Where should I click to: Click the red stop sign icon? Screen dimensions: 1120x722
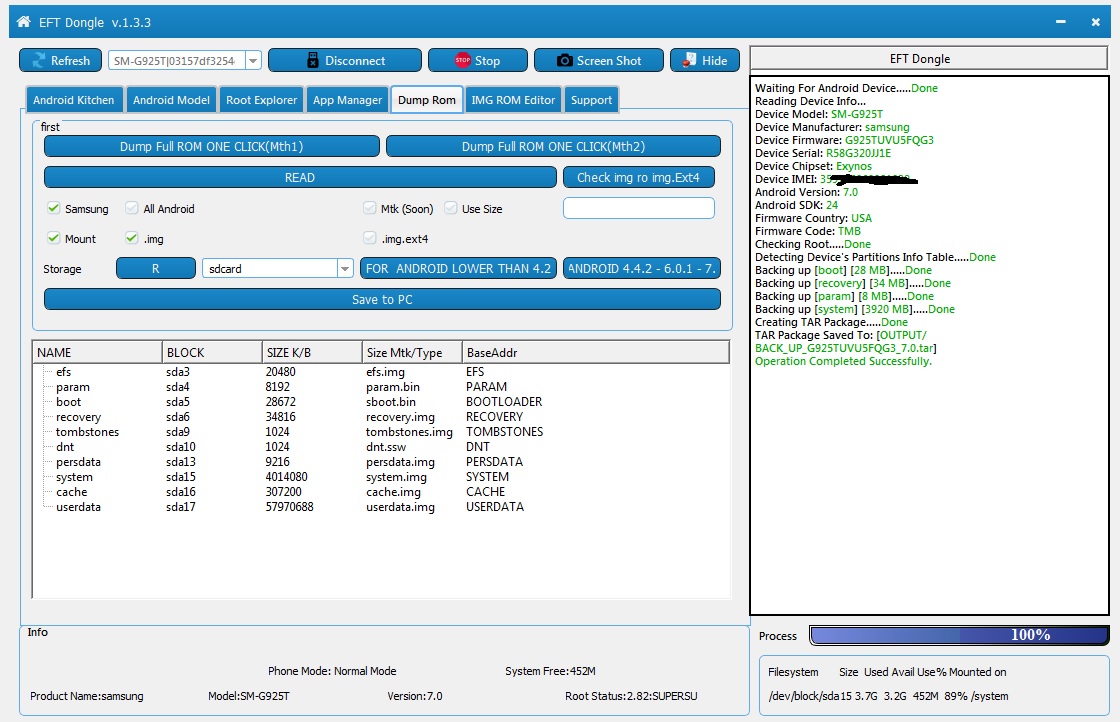[x=463, y=60]
